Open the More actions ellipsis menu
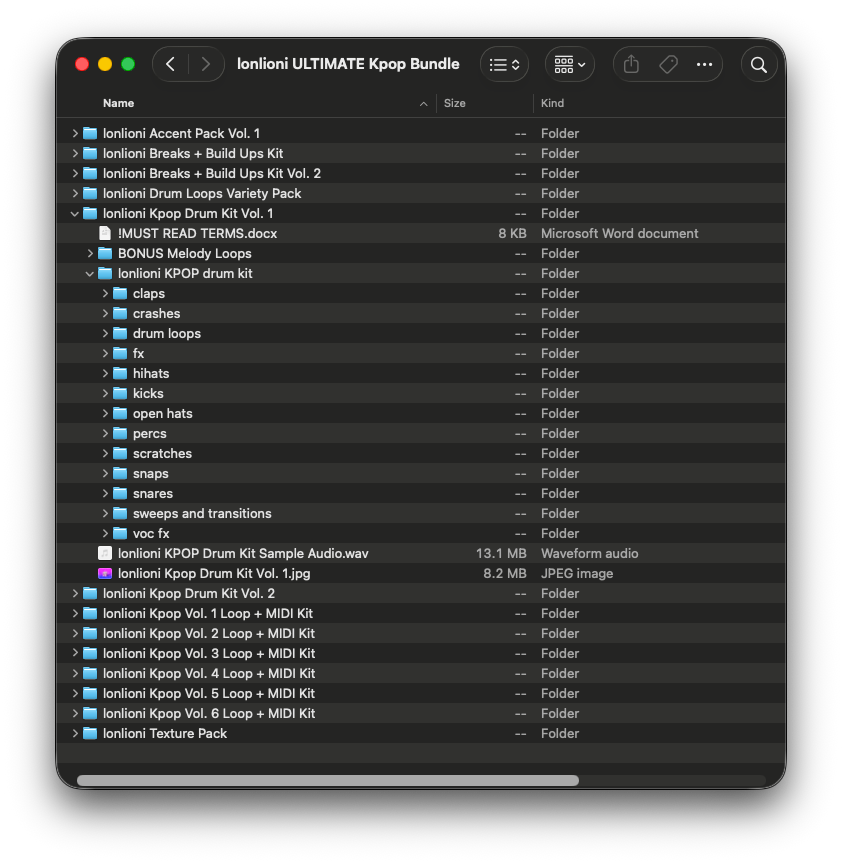The height and width of the screenshot is (863, 842). tap(704, 65)
